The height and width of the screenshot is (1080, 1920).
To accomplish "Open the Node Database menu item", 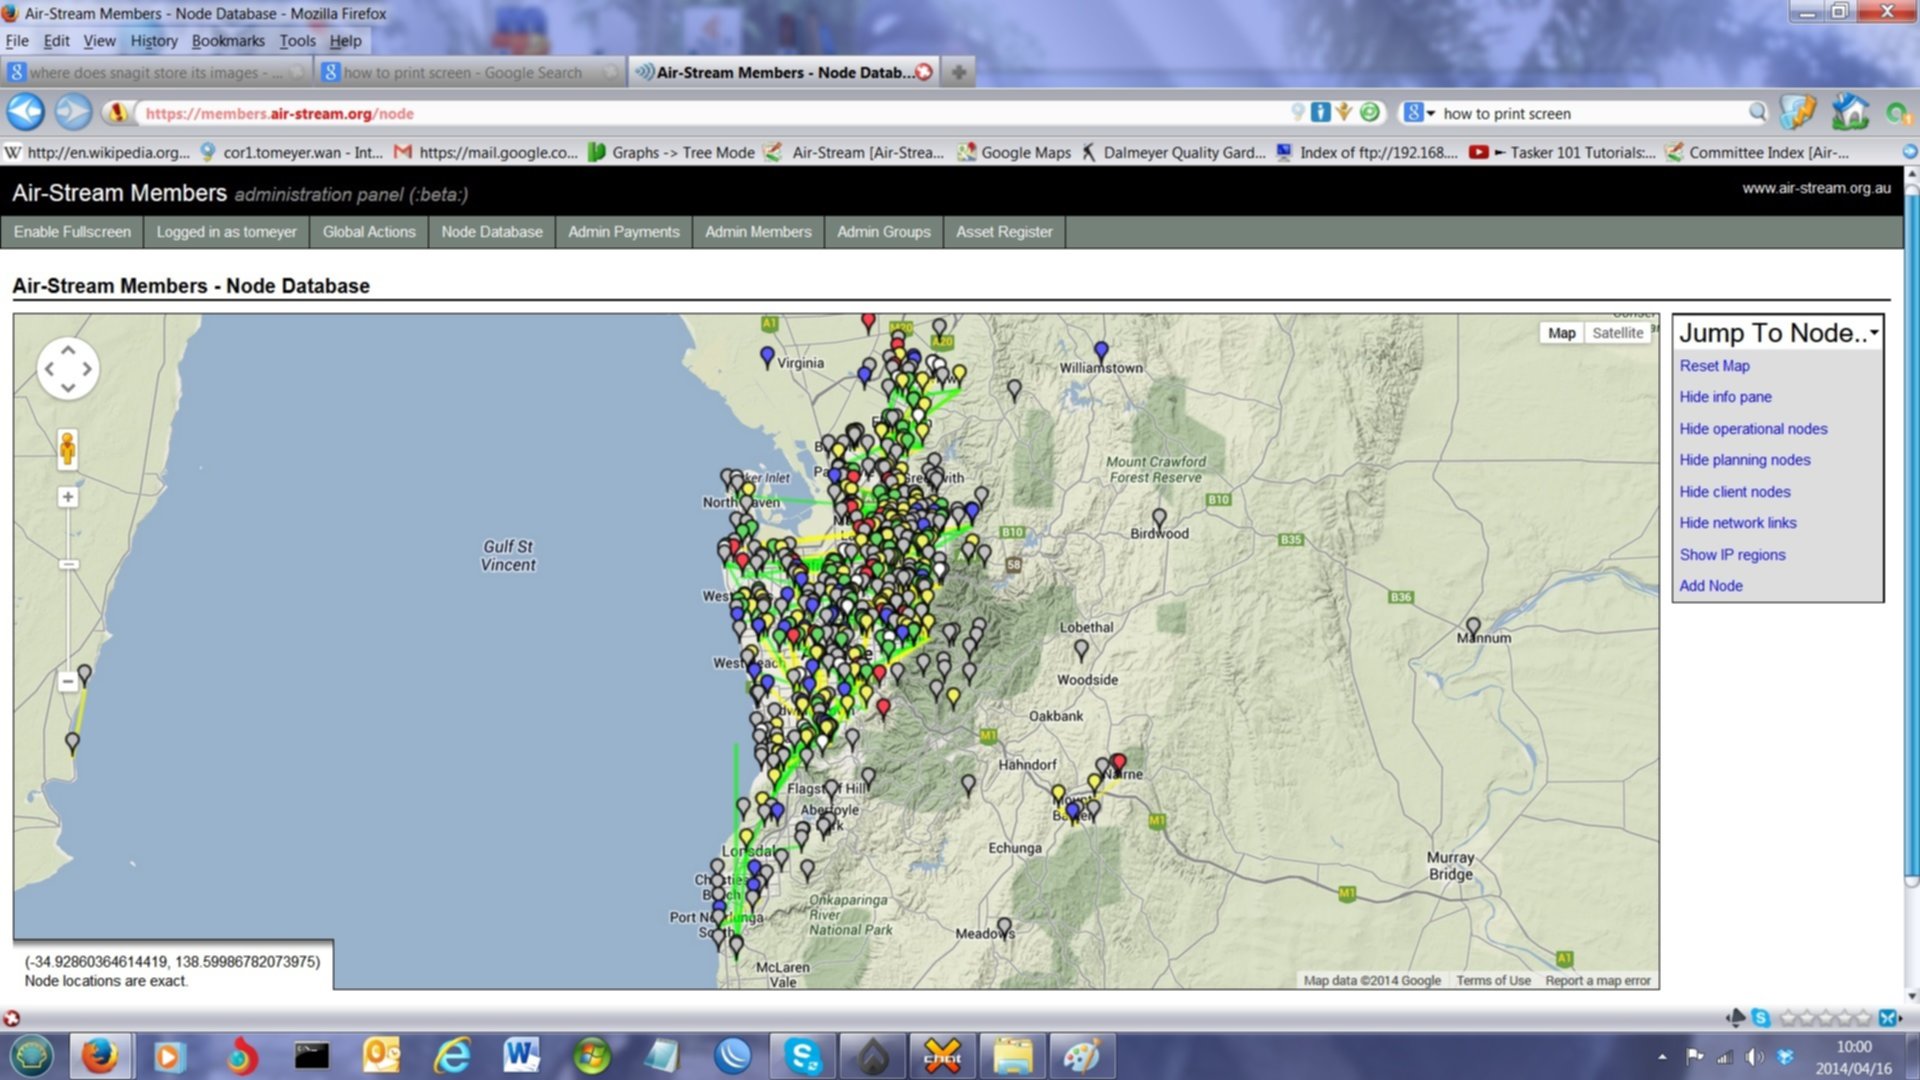I will 492,232.
